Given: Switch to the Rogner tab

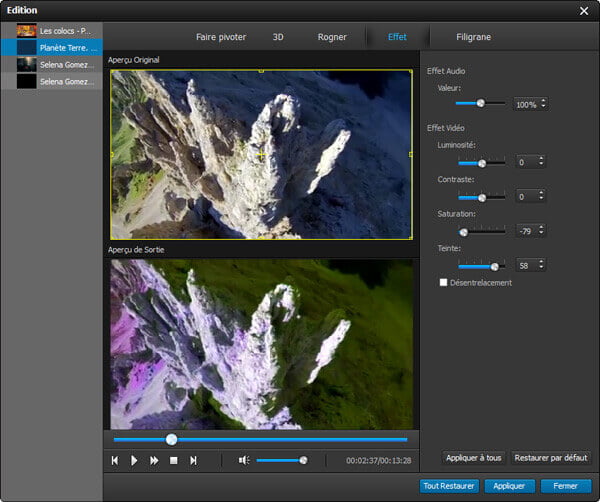Looking at the screenshot, I should (331, 37).
